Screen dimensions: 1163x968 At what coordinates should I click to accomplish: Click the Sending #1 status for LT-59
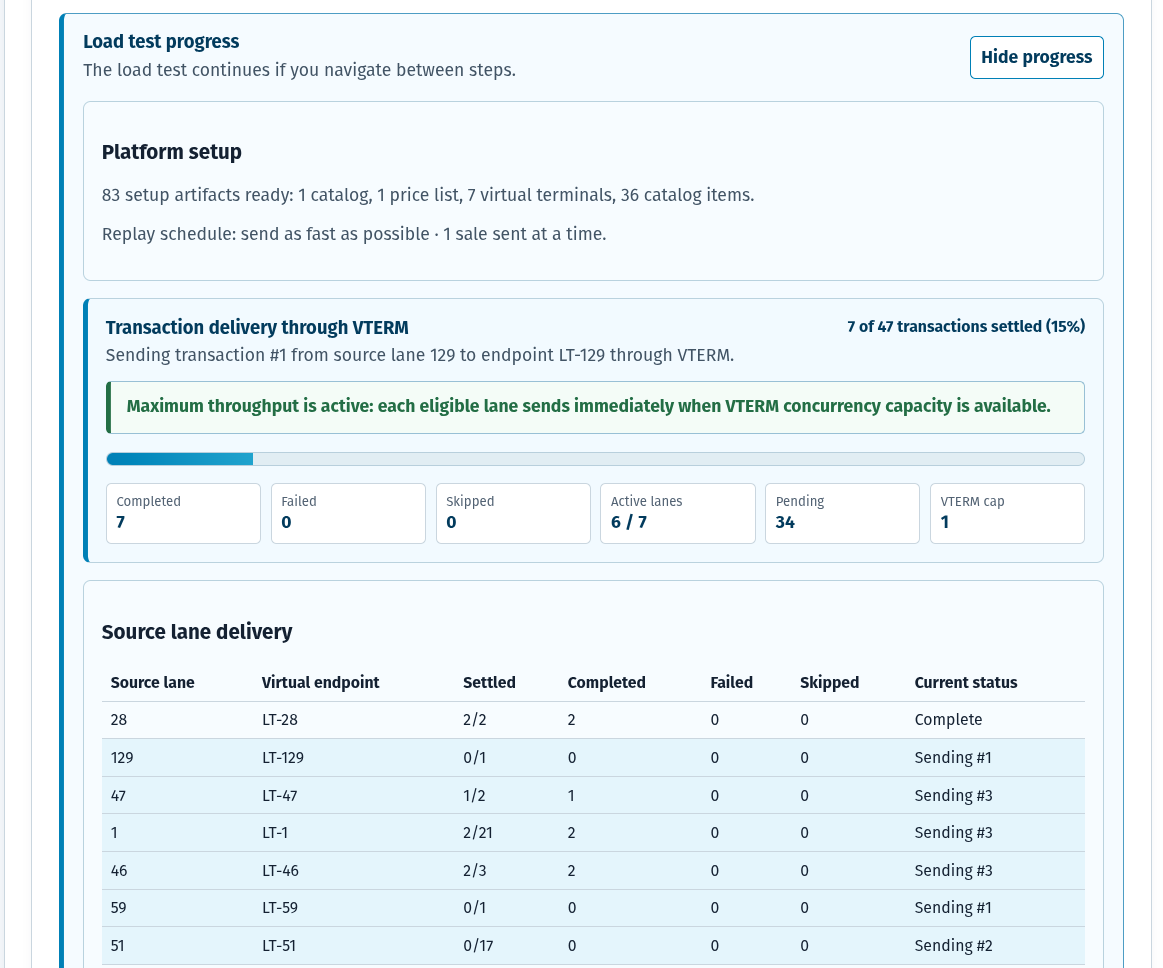953,908
